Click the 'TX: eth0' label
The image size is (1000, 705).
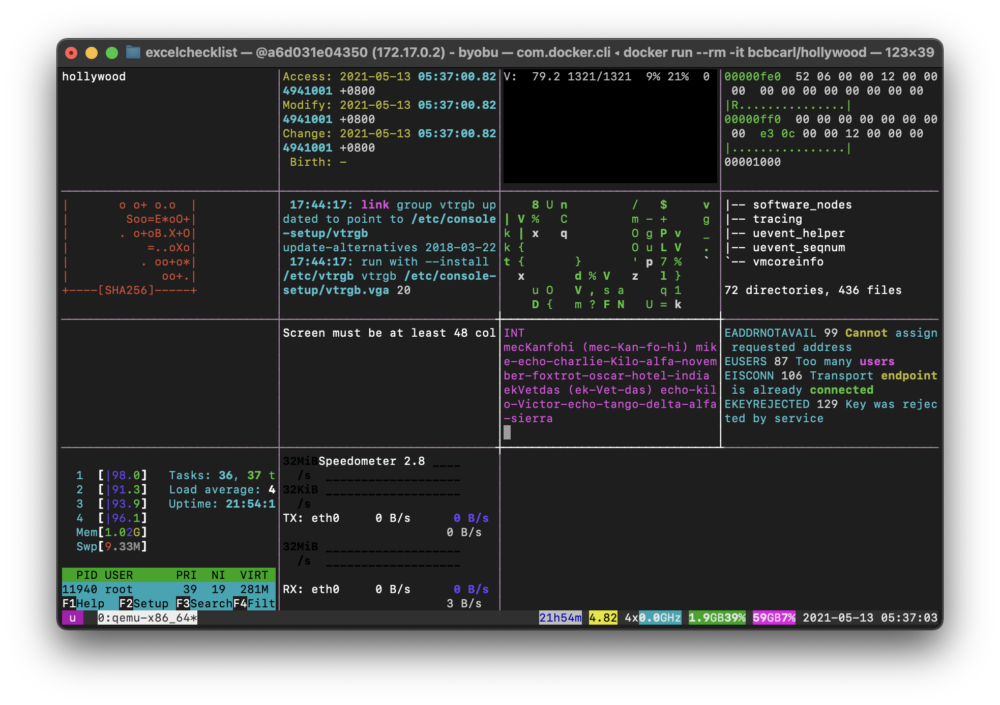point(311,518)
